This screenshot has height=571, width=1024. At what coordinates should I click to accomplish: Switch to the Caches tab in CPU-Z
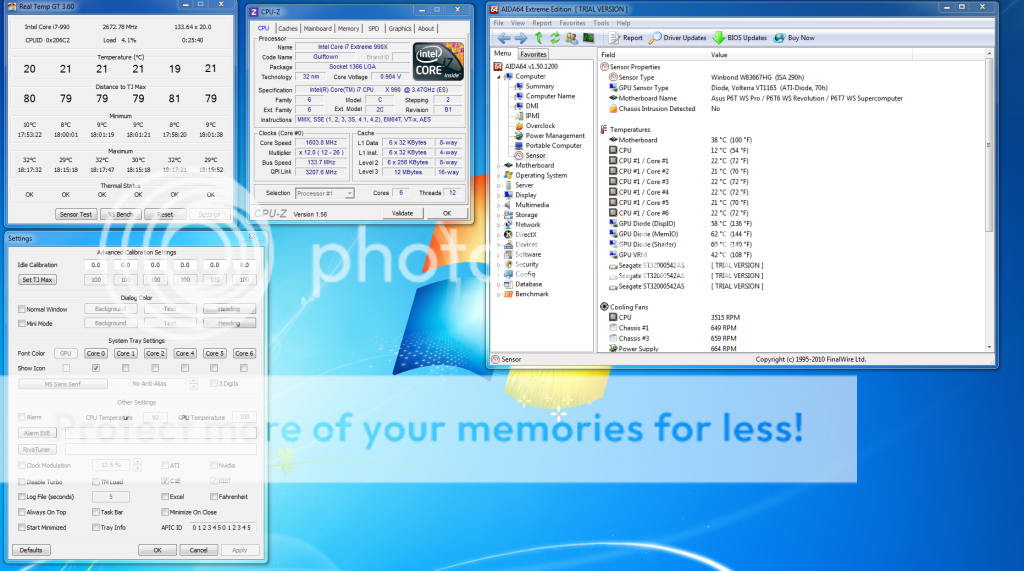tap(287, 28)
